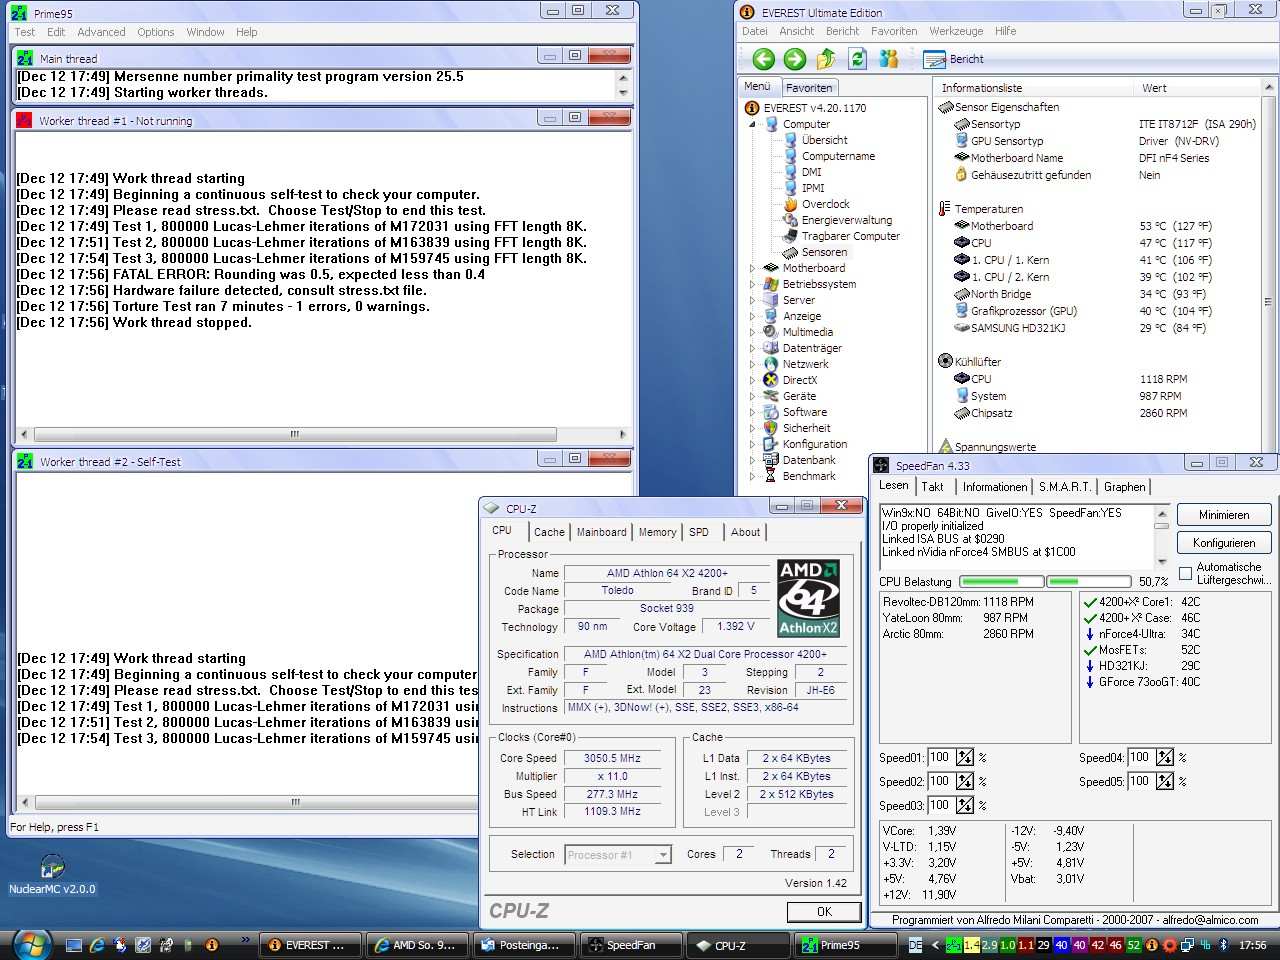Image resolution: width=1280 pixels, height=960 pixels.
Task: Expand the Datenträger node in EVEREST tree
Action: 752,348
